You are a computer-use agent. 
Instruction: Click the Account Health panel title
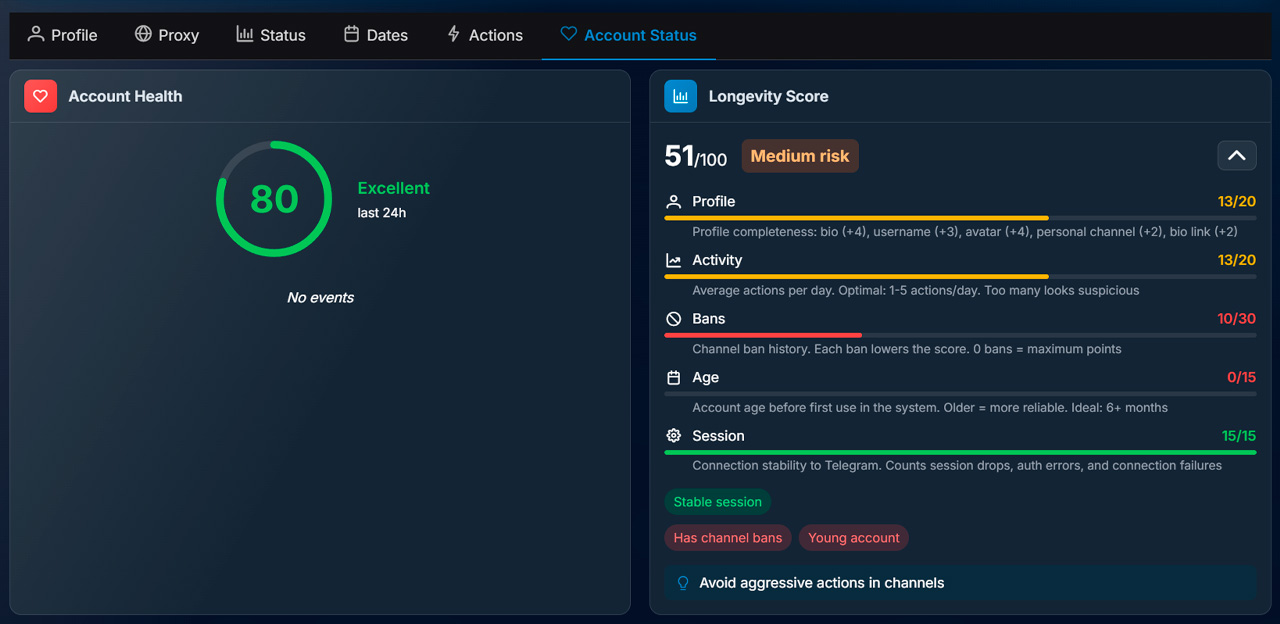(x=125, y=96)
